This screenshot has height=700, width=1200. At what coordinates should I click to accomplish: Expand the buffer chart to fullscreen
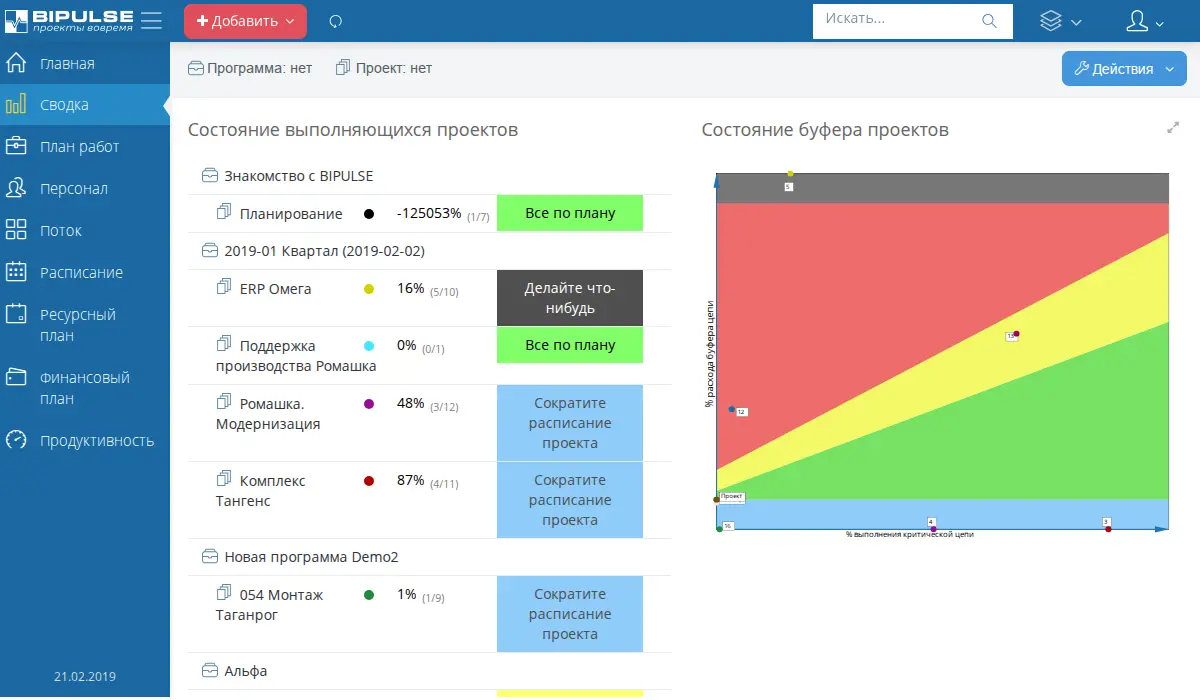[x=1173, y=128]
